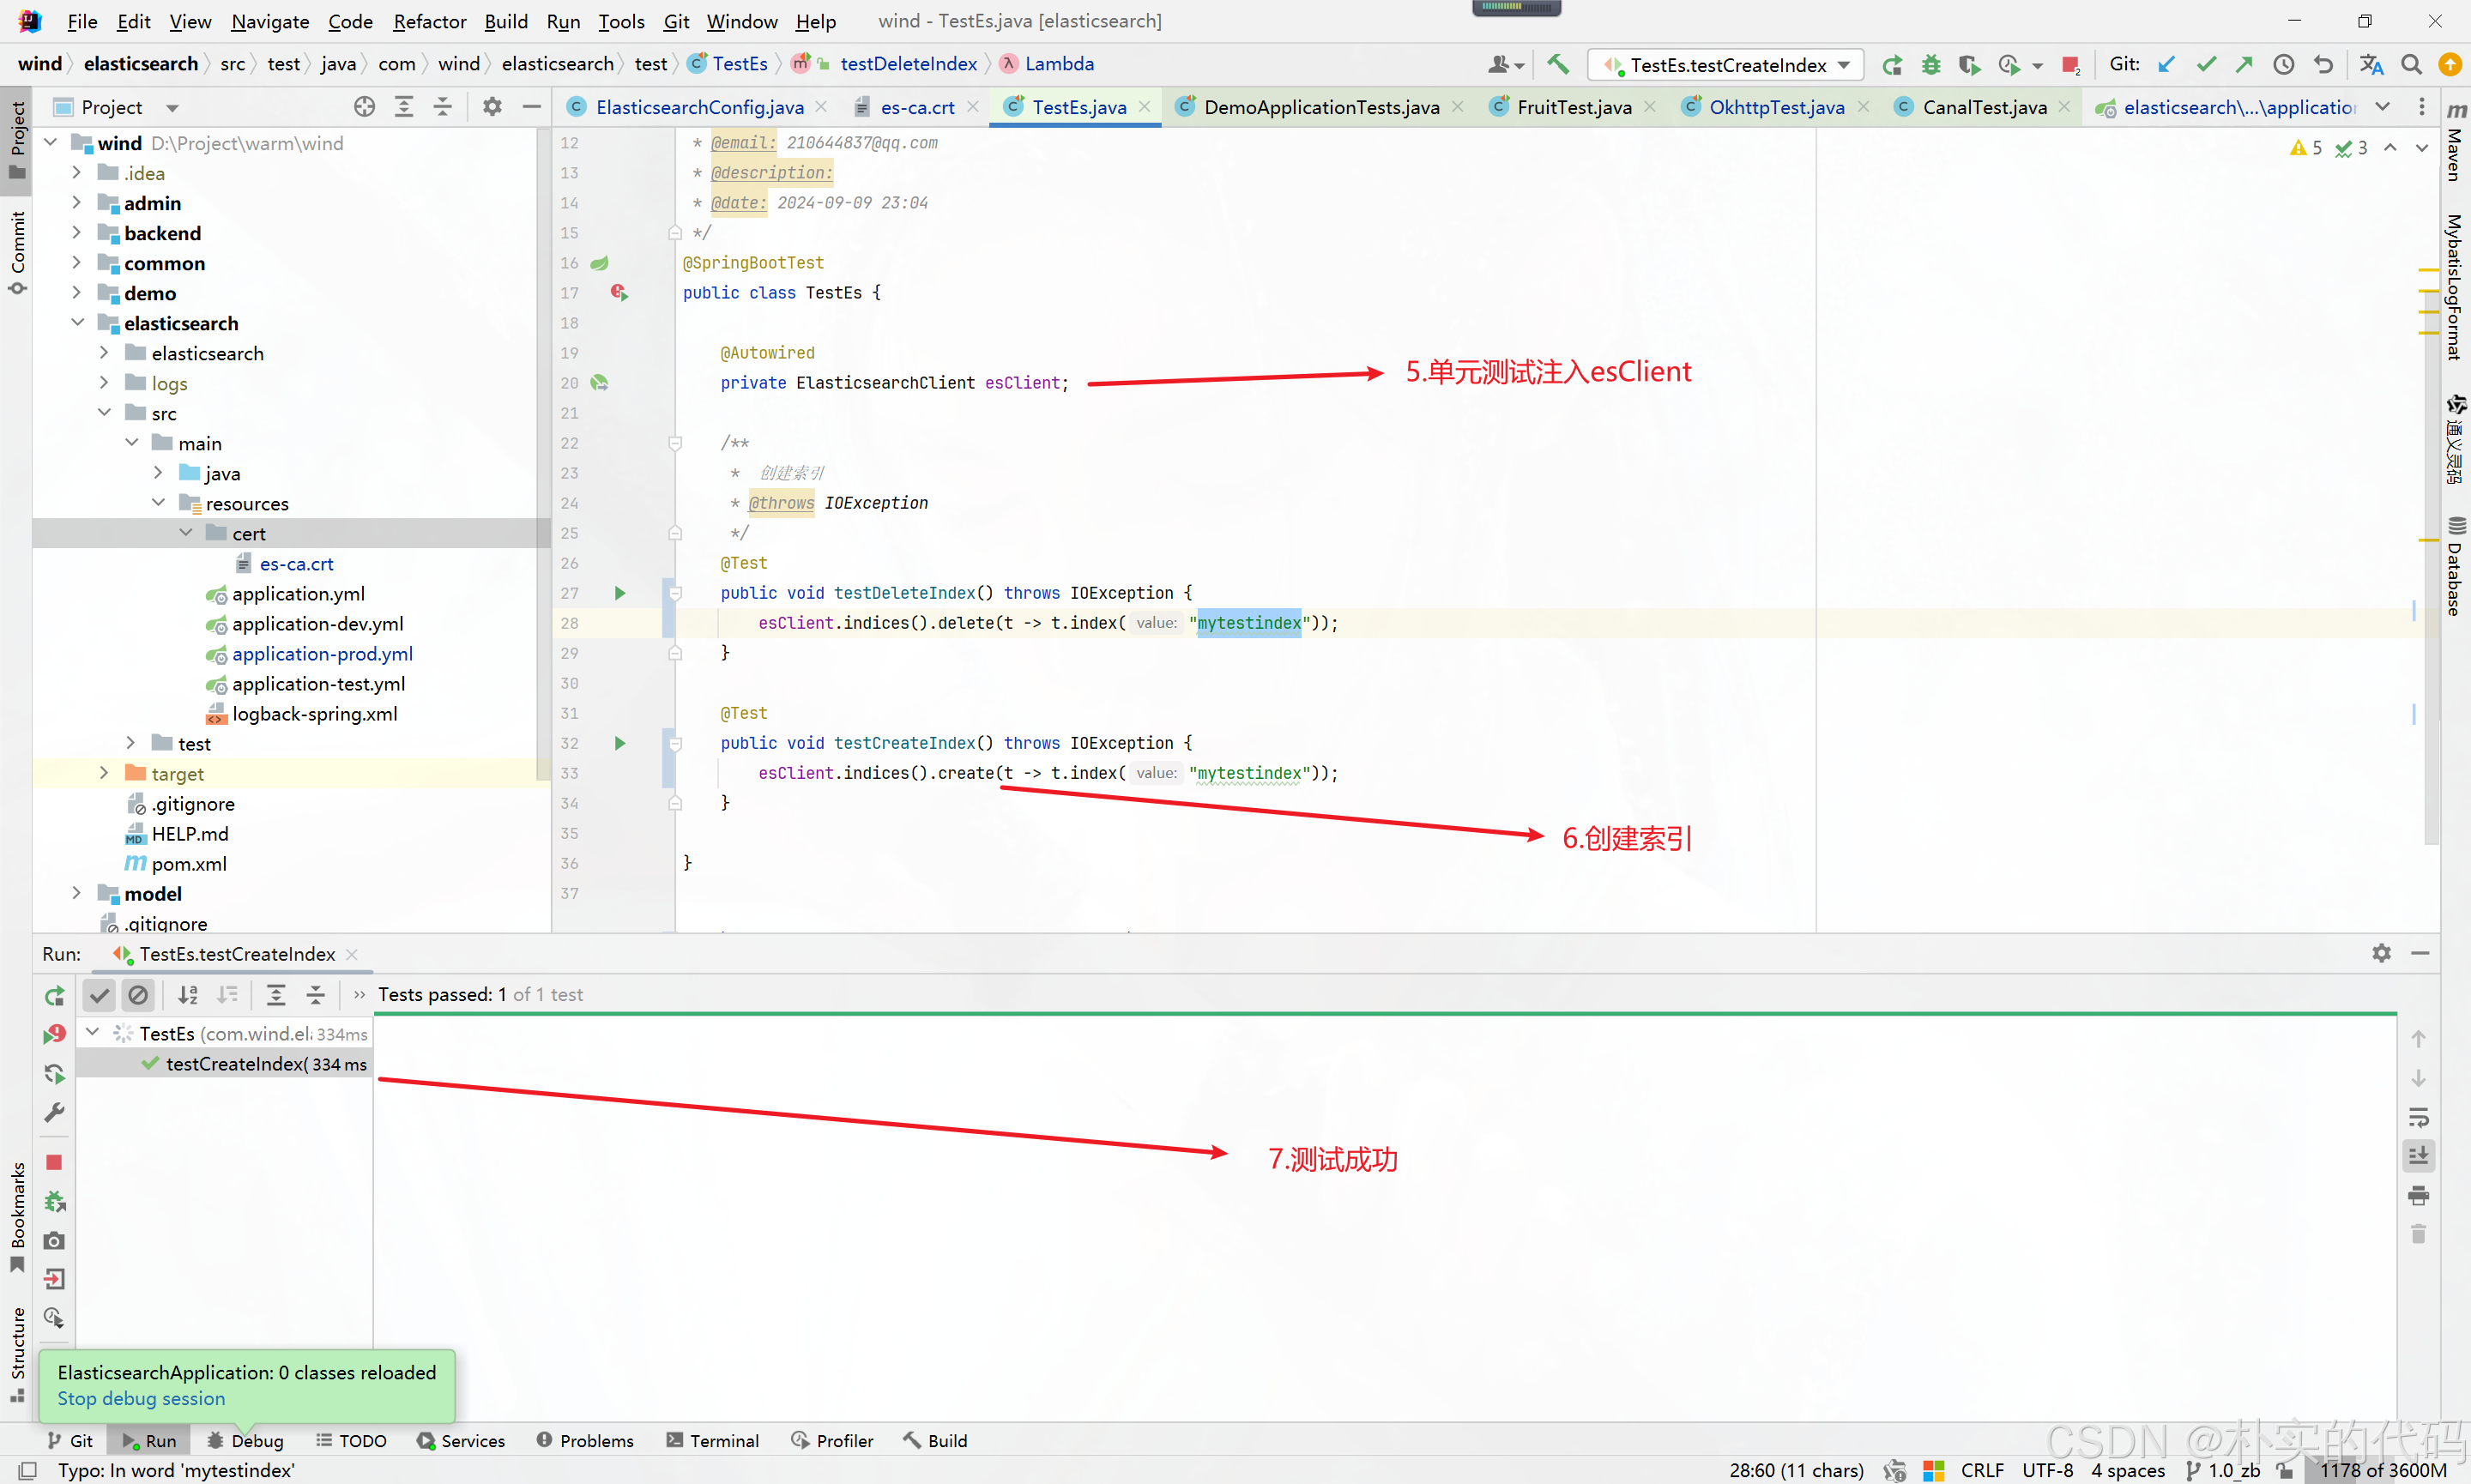The width and height of the screenshot is (2471, 1484).
Task: Open TestEs.testCreateIndex run configuration dropdown
Action: coord(1728,65)
